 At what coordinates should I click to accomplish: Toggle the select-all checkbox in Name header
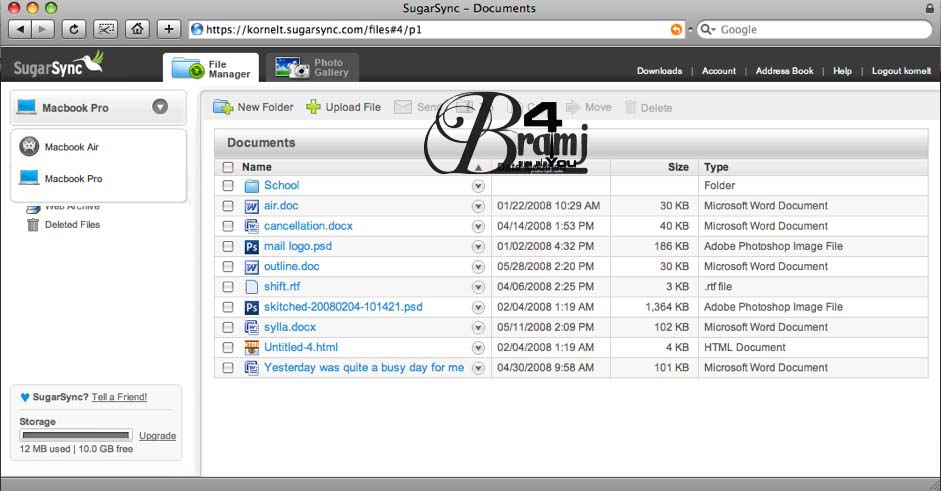(228, 167)
